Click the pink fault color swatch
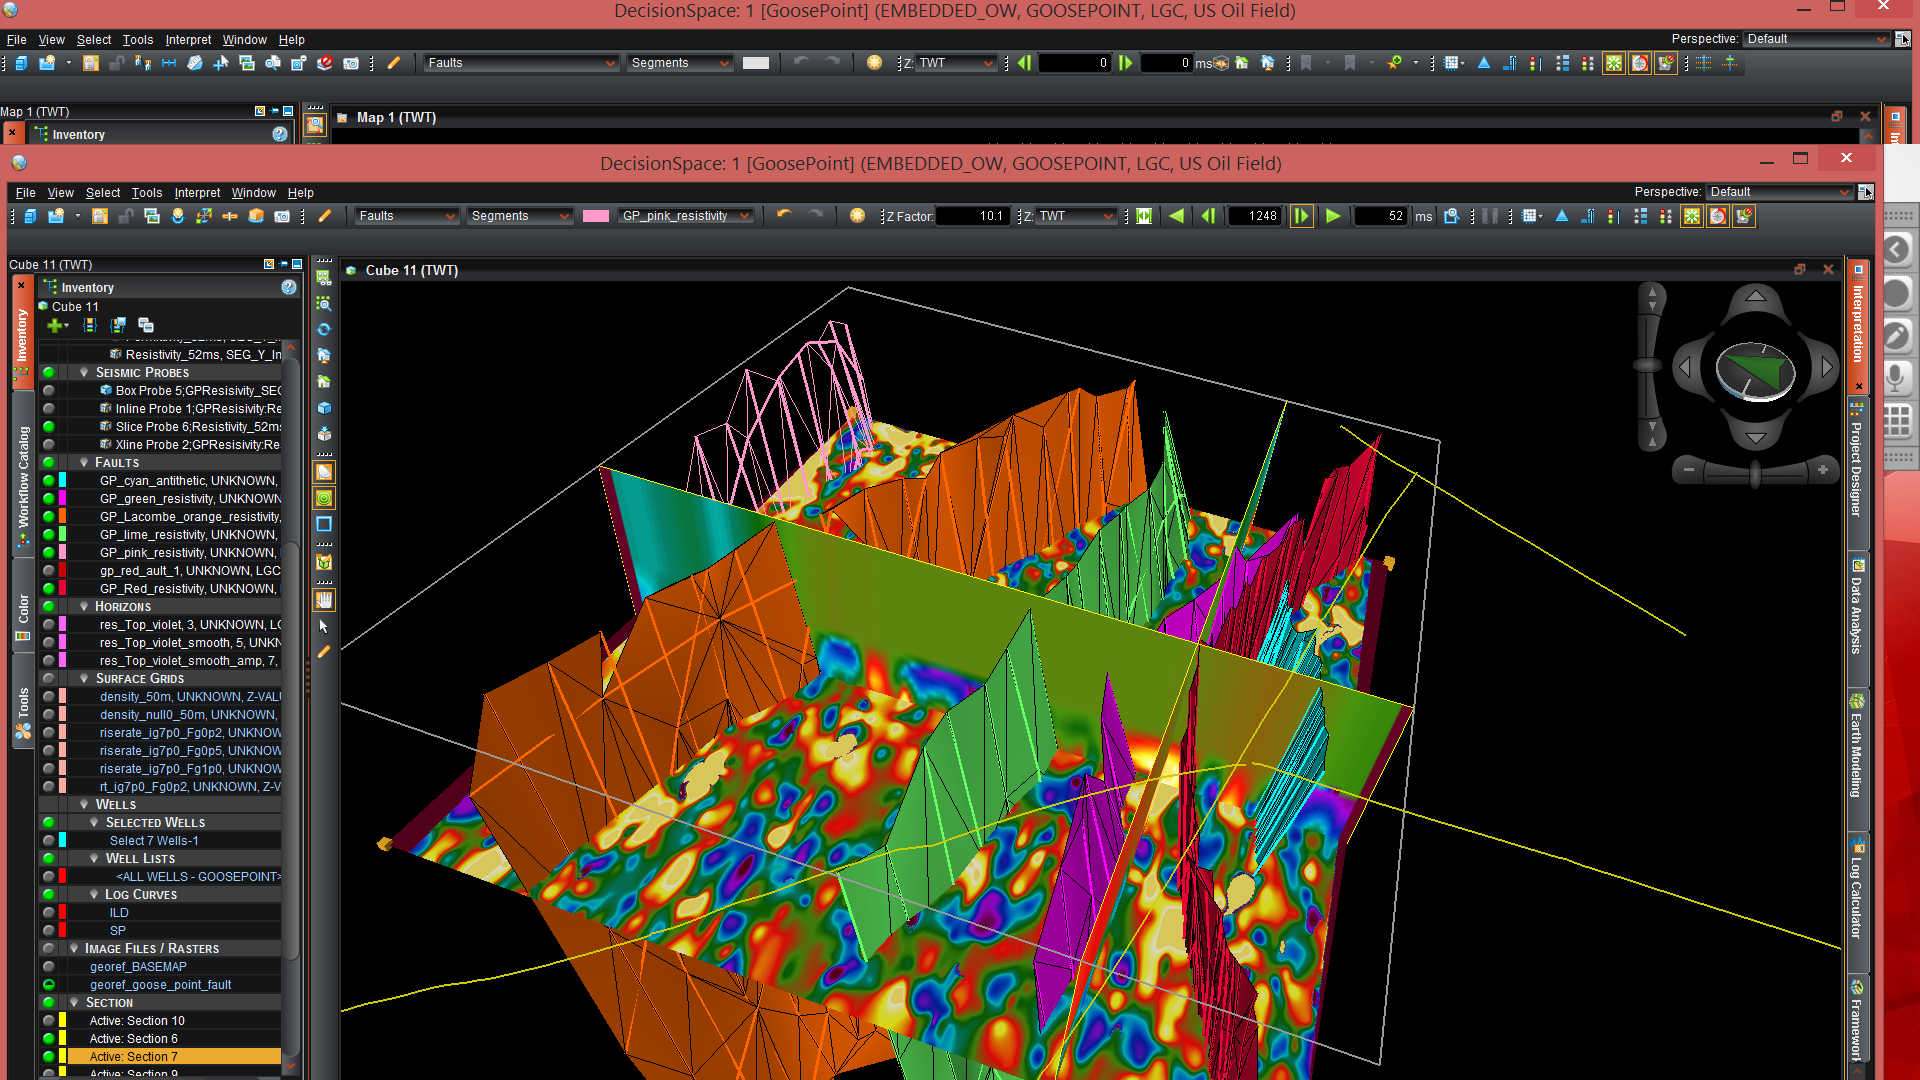 (596, 216)
